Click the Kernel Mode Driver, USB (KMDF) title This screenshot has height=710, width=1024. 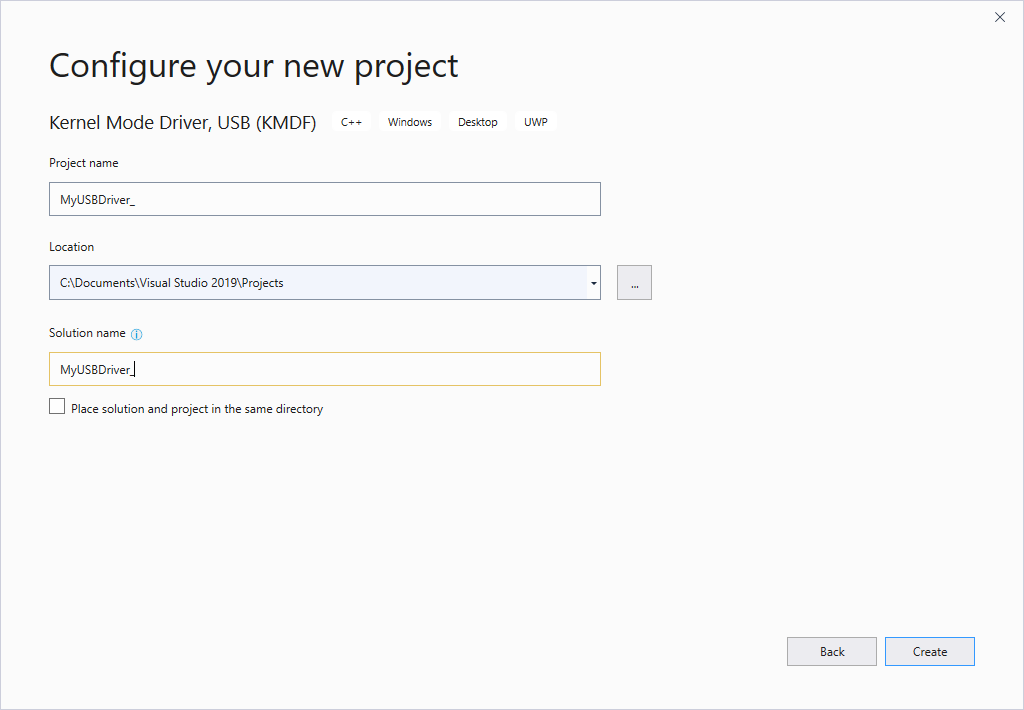(183, 122)
